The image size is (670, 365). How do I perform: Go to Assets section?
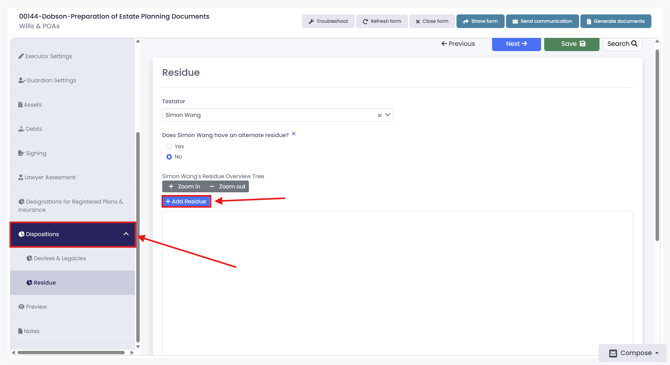point(73,105)
